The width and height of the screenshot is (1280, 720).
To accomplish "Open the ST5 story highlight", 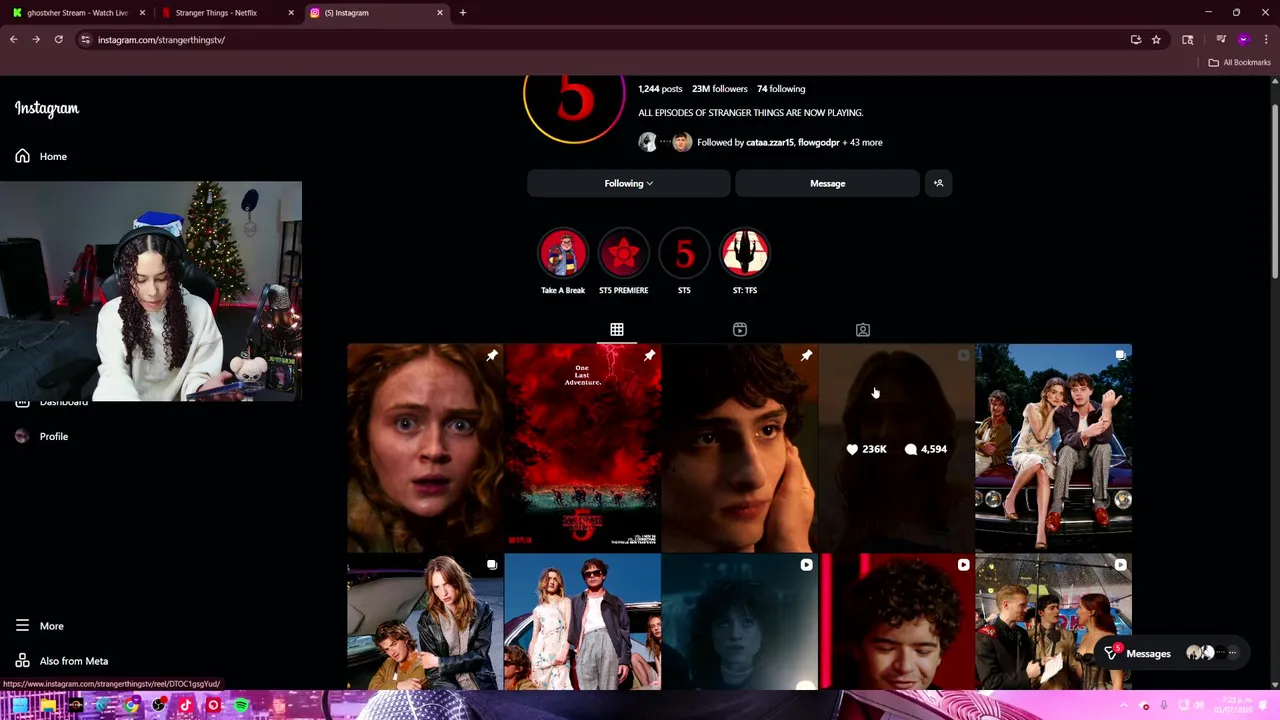I will point(684,254).
